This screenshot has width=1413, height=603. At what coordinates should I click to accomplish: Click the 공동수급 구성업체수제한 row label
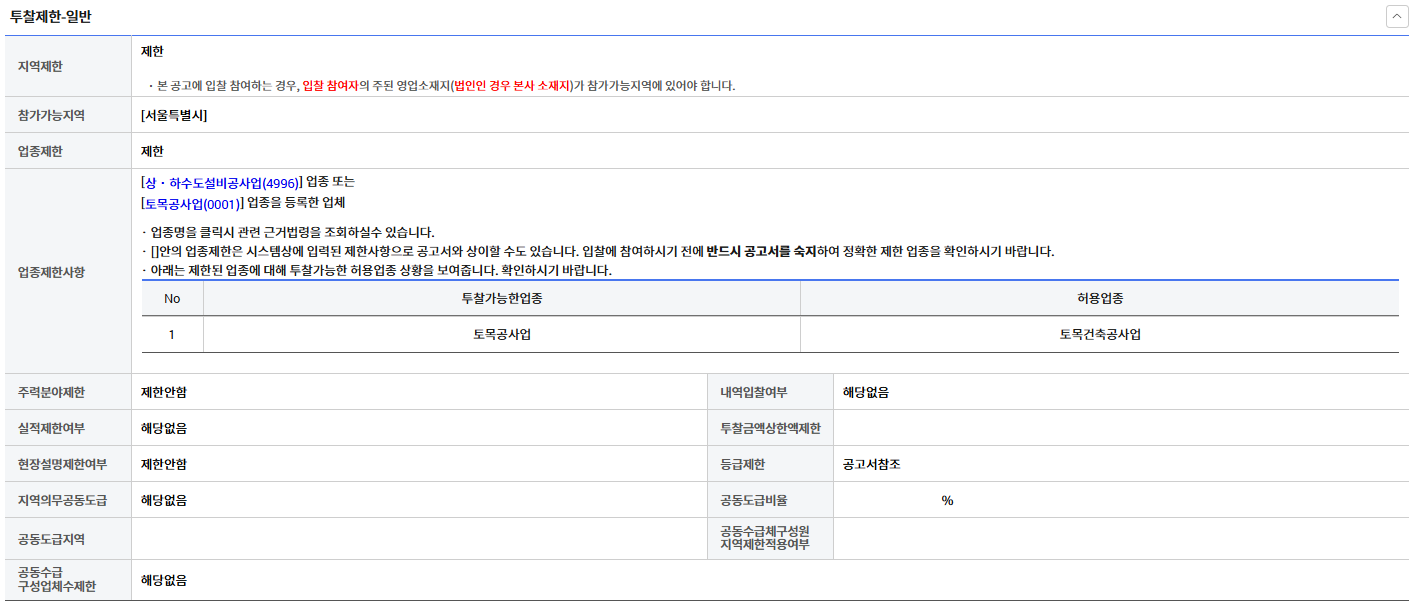[57, 580]
